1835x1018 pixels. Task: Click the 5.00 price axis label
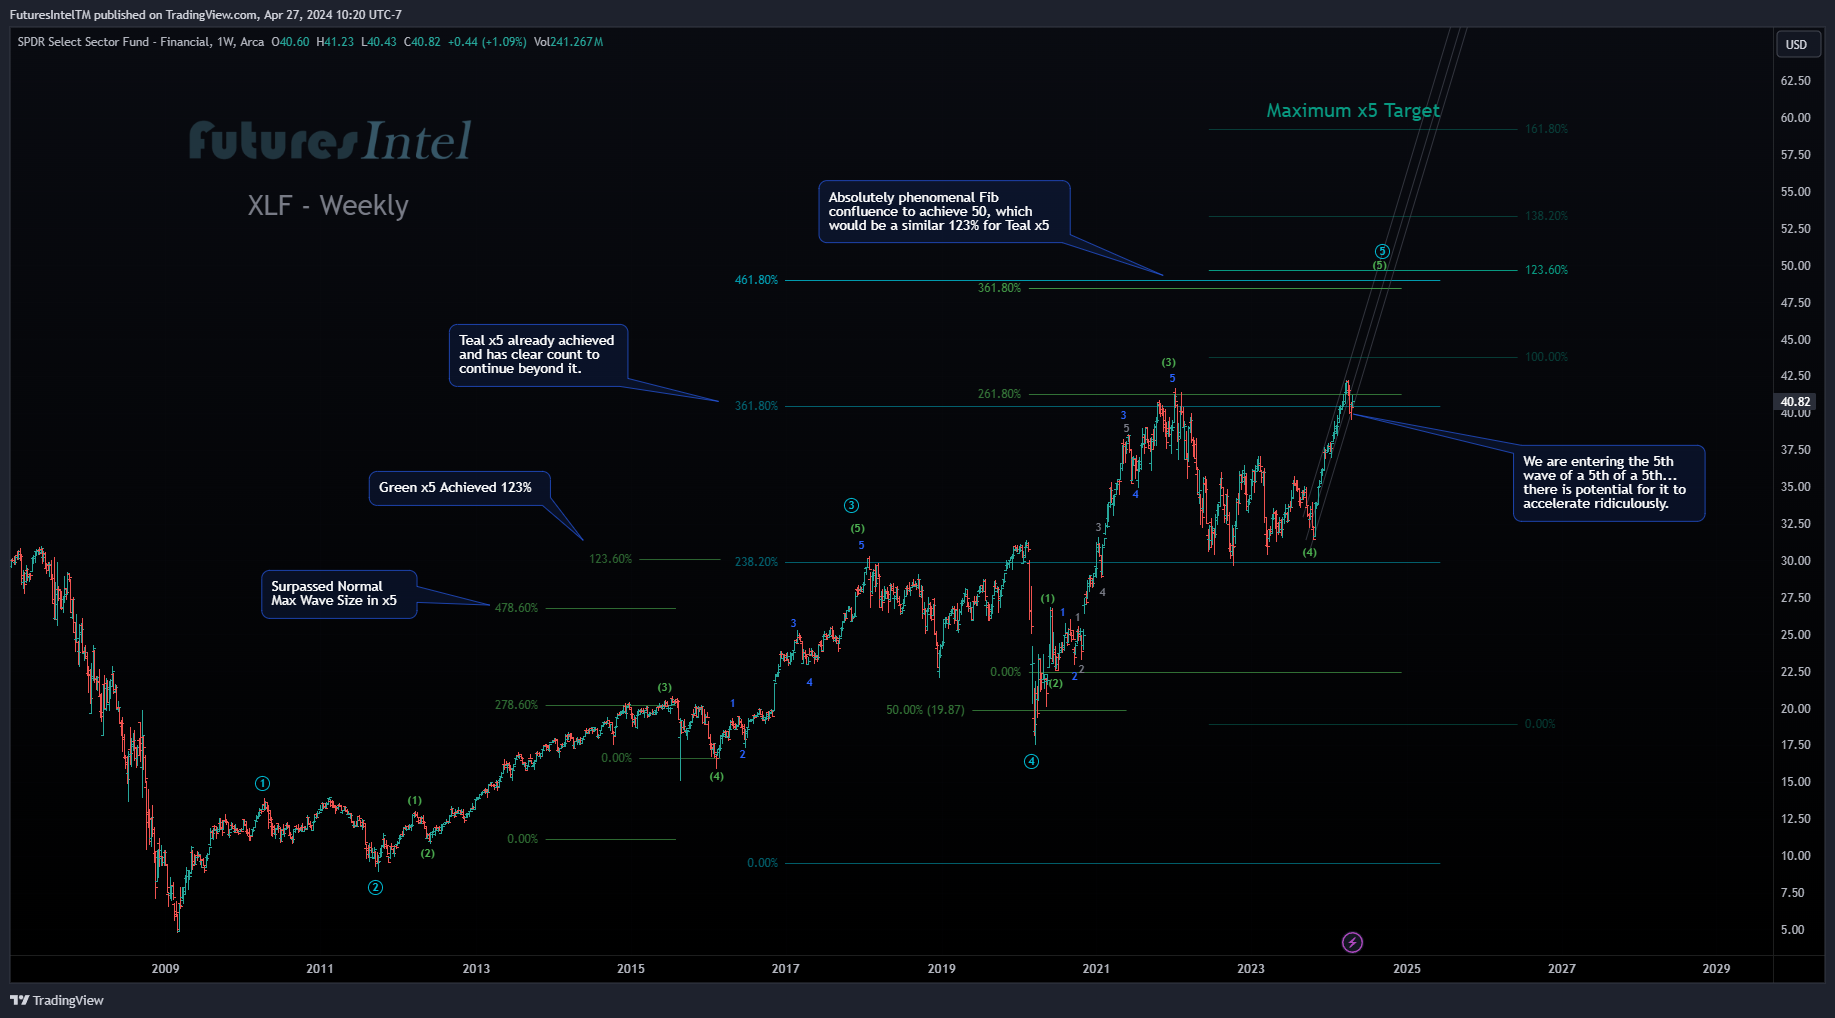1792,930
